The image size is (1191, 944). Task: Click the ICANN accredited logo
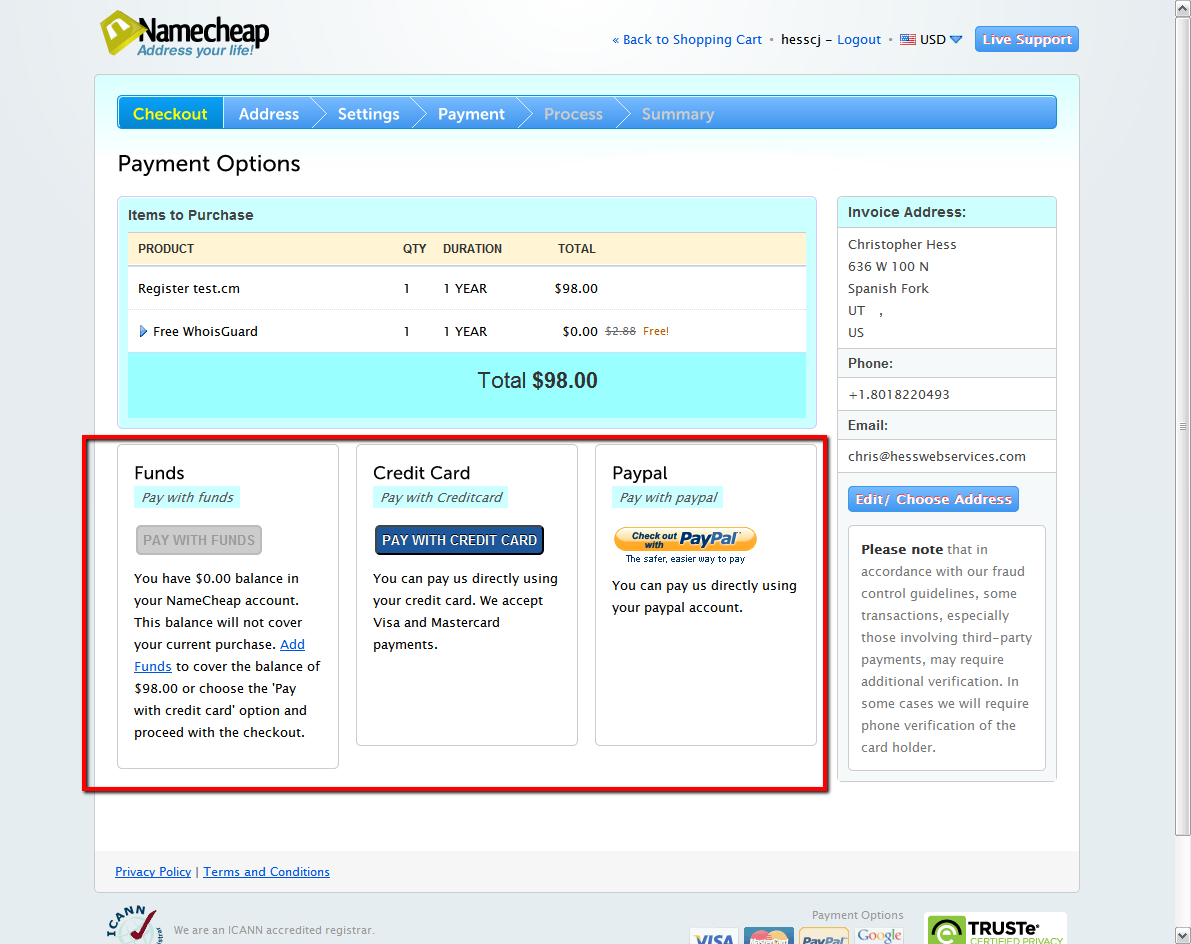[134, 924]
